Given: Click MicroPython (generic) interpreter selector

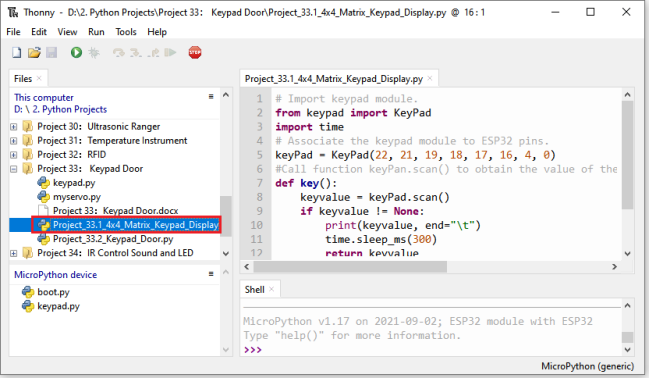Looking at the screenshot, I should tap(587, 366).
